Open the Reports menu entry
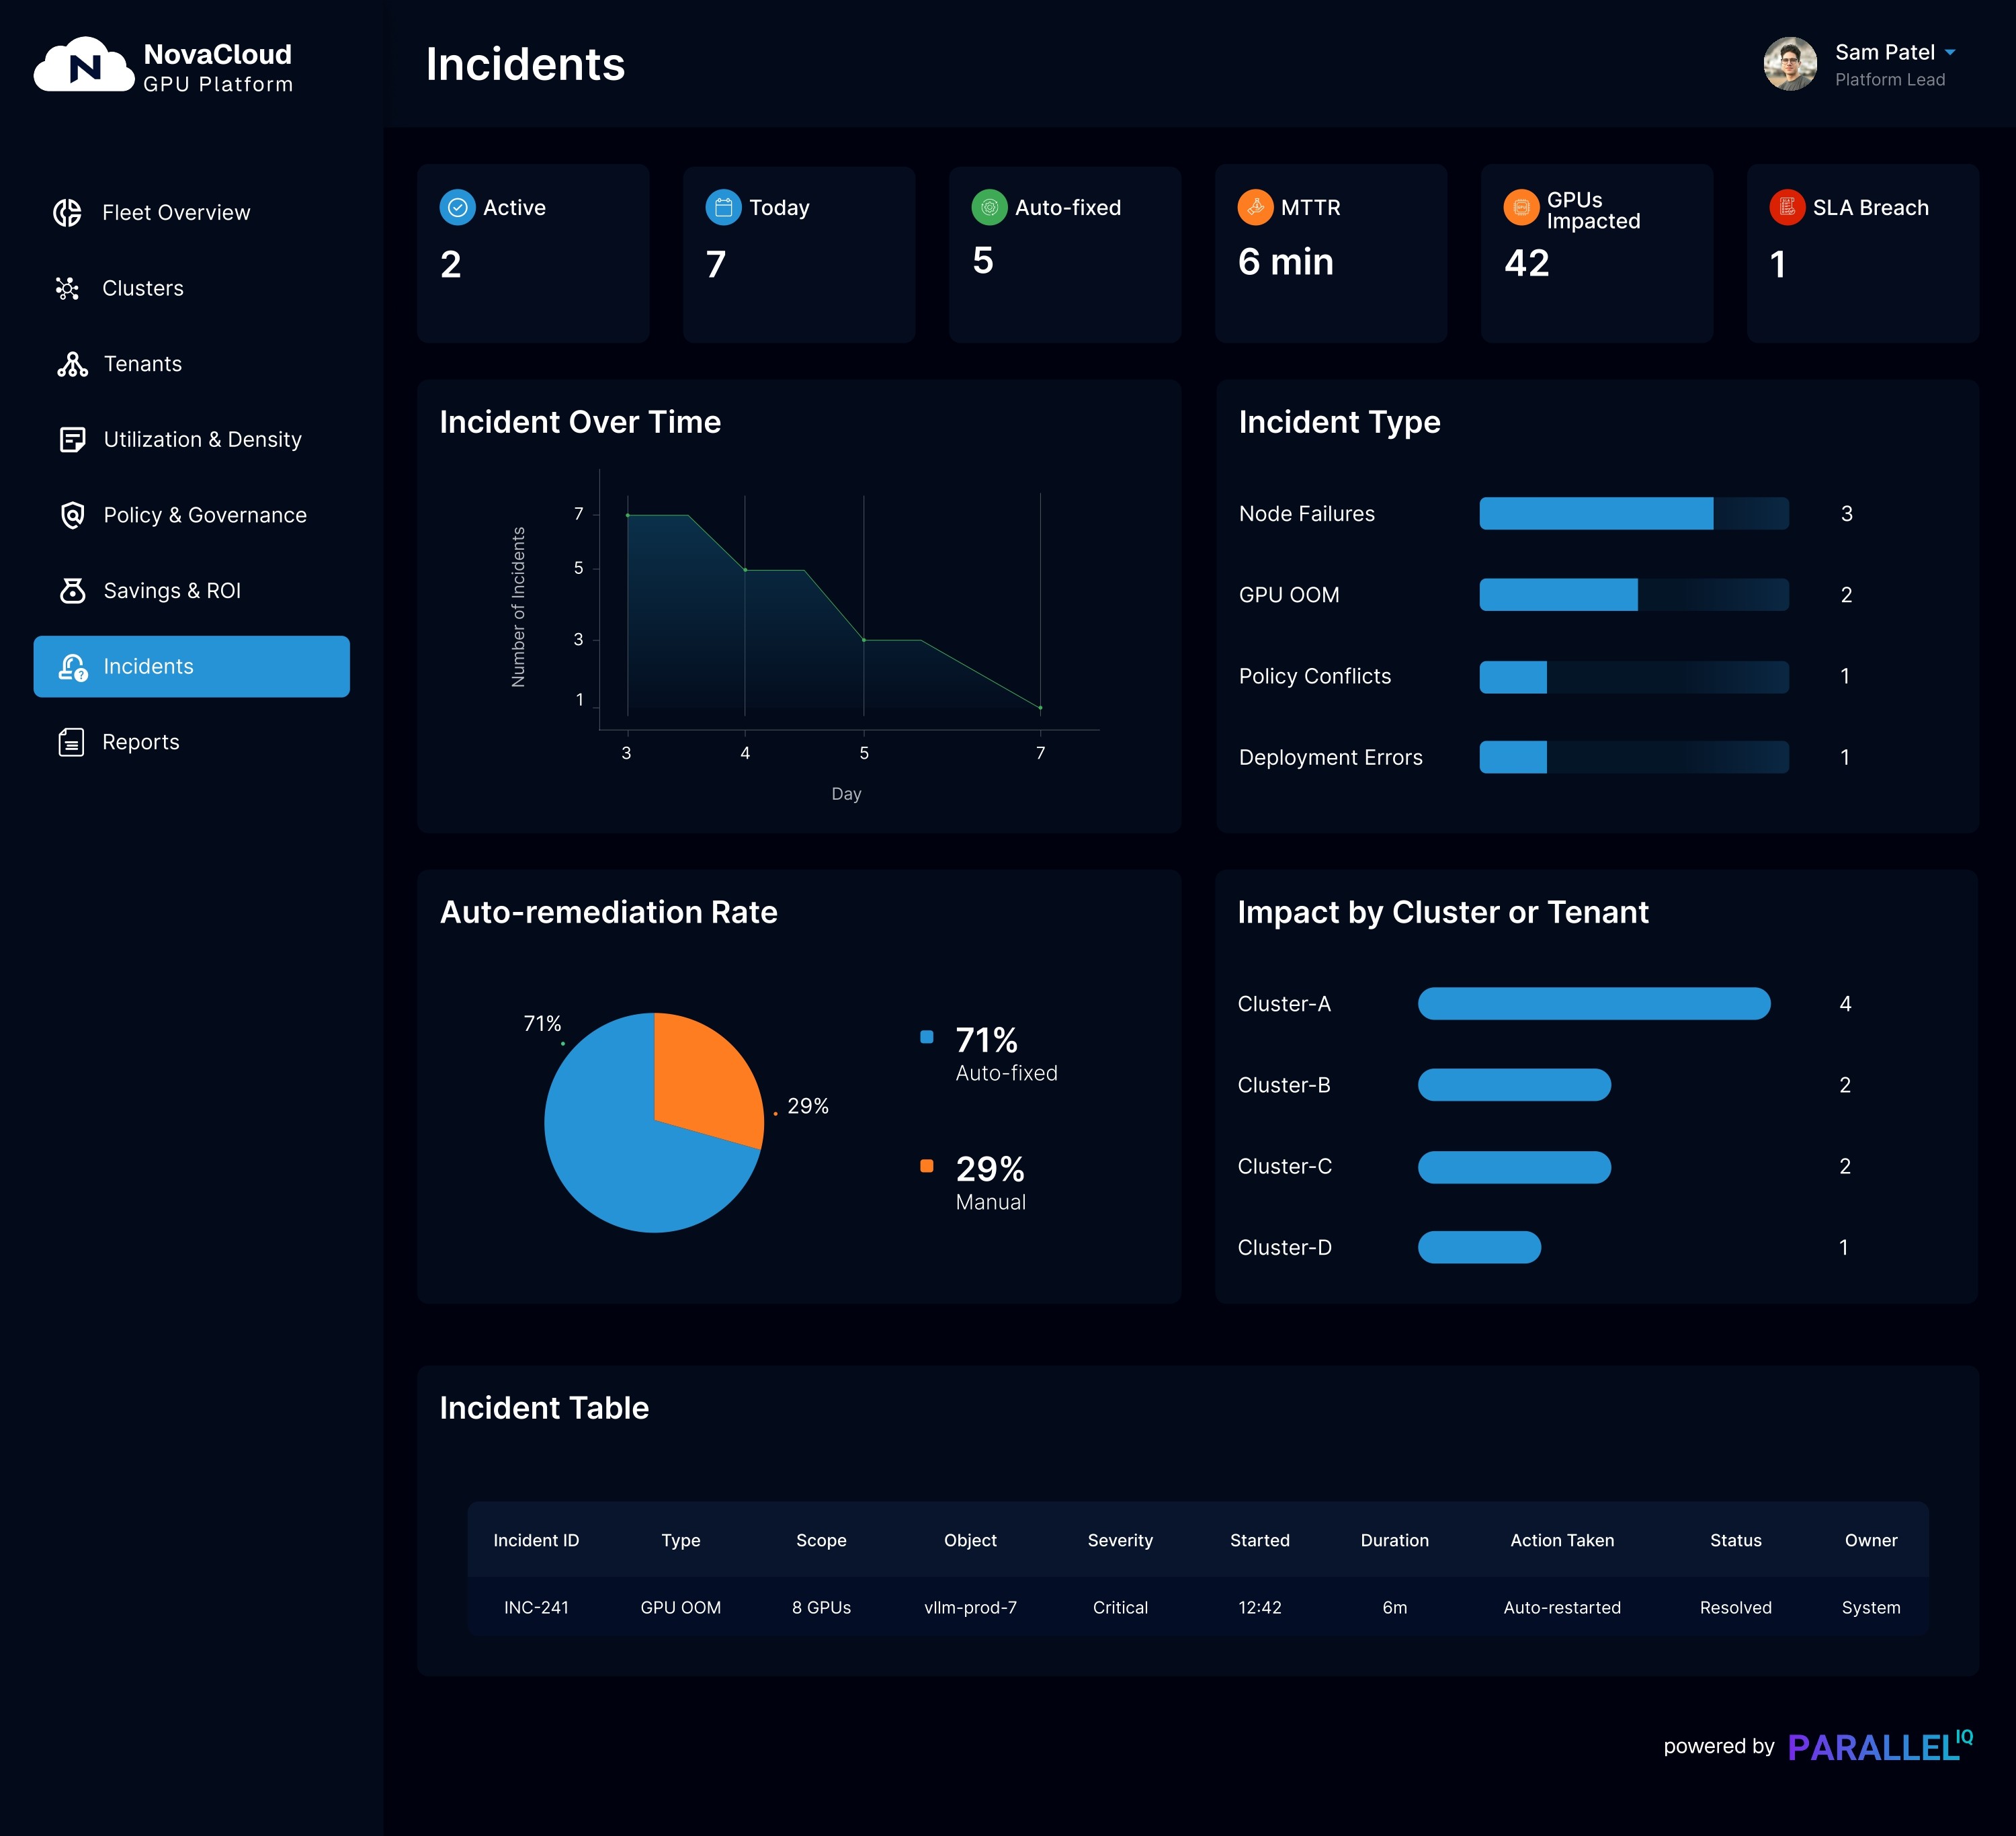2016x1836 pixels. pyautogui.click(x=141, y=742)
